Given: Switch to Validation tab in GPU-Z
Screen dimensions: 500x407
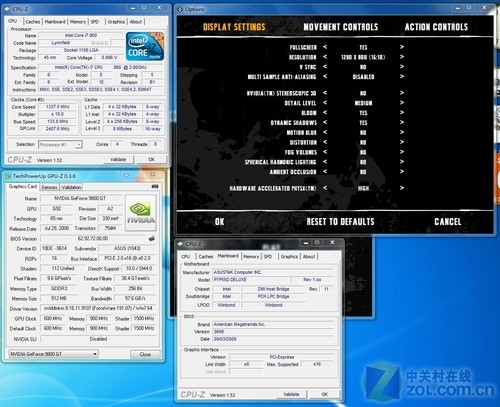Looking at the screenshot, I should tap(71, 187).
